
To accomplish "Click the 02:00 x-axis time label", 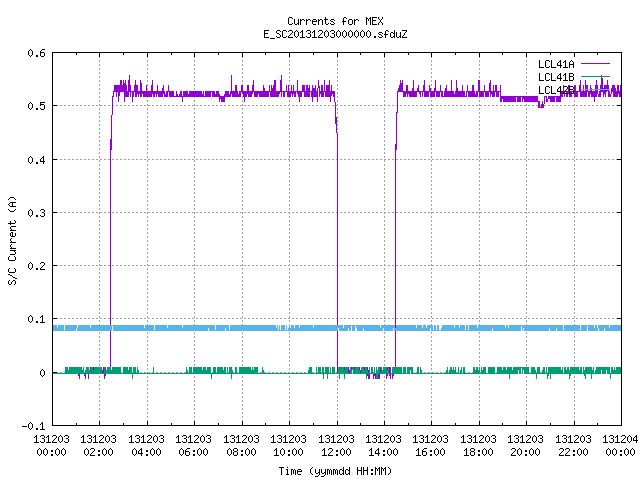I will [x=98, y=452].
